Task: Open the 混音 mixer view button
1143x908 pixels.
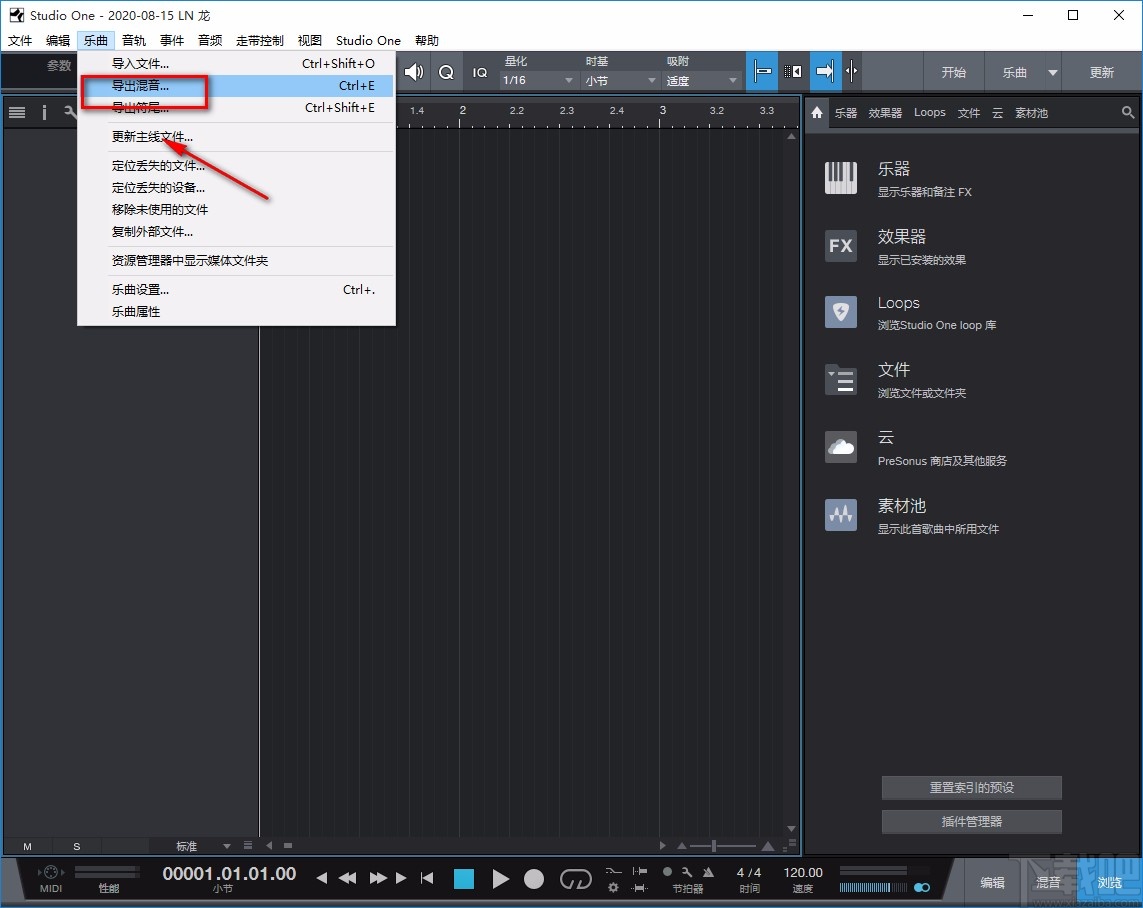Action: [1048, 882]
